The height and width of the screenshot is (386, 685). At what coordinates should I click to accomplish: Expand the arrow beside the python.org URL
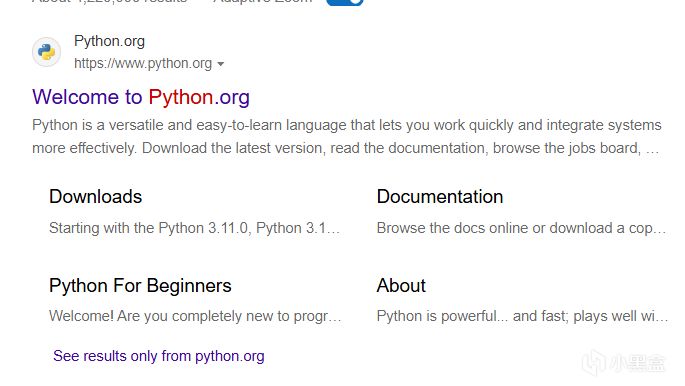click(221, 64)
